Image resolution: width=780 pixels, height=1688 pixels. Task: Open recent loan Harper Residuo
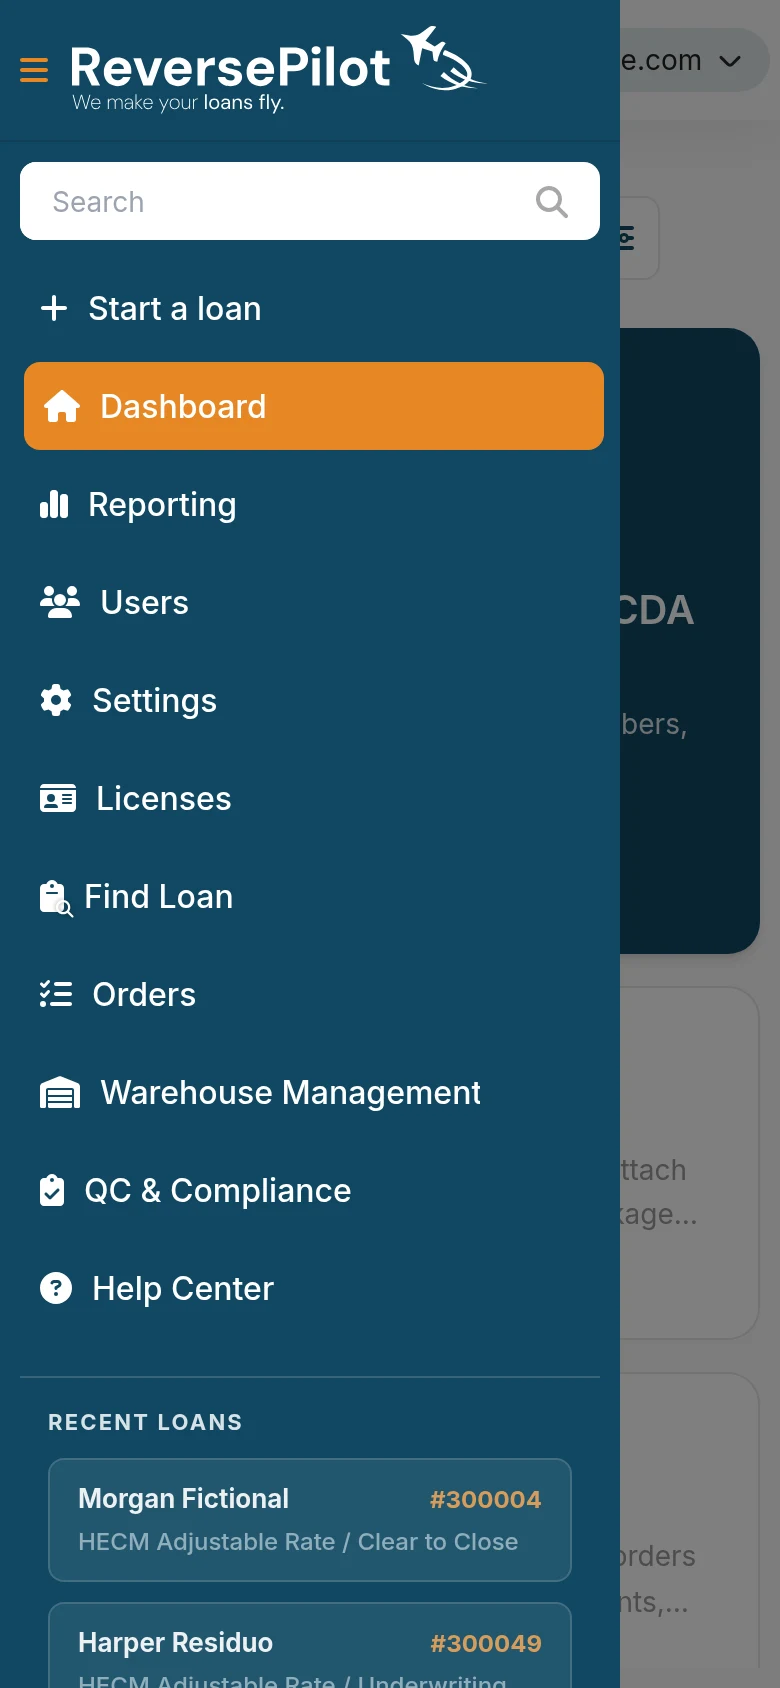coord(310,1645)
